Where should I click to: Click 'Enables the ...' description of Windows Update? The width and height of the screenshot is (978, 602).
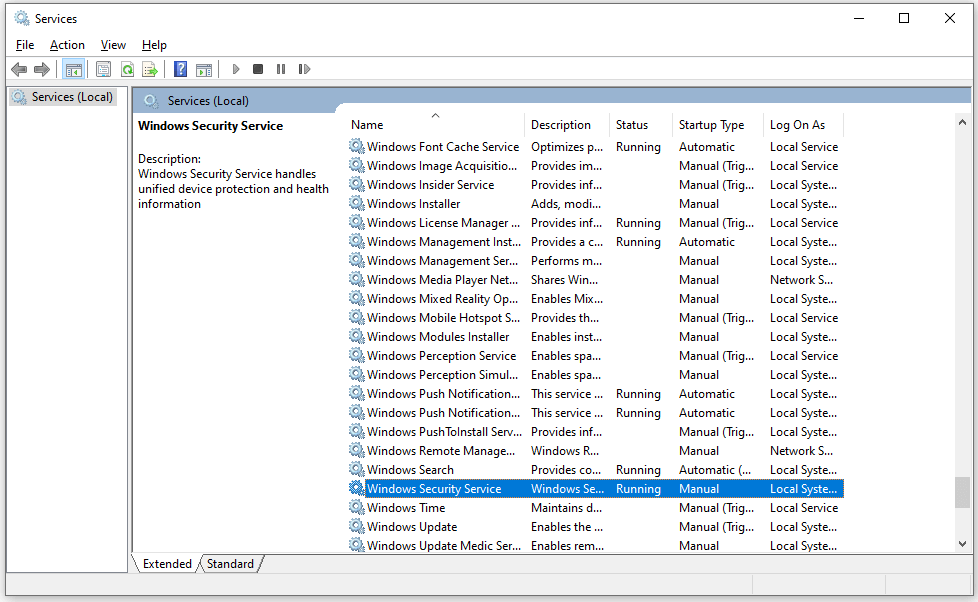[x=567, y=527]
